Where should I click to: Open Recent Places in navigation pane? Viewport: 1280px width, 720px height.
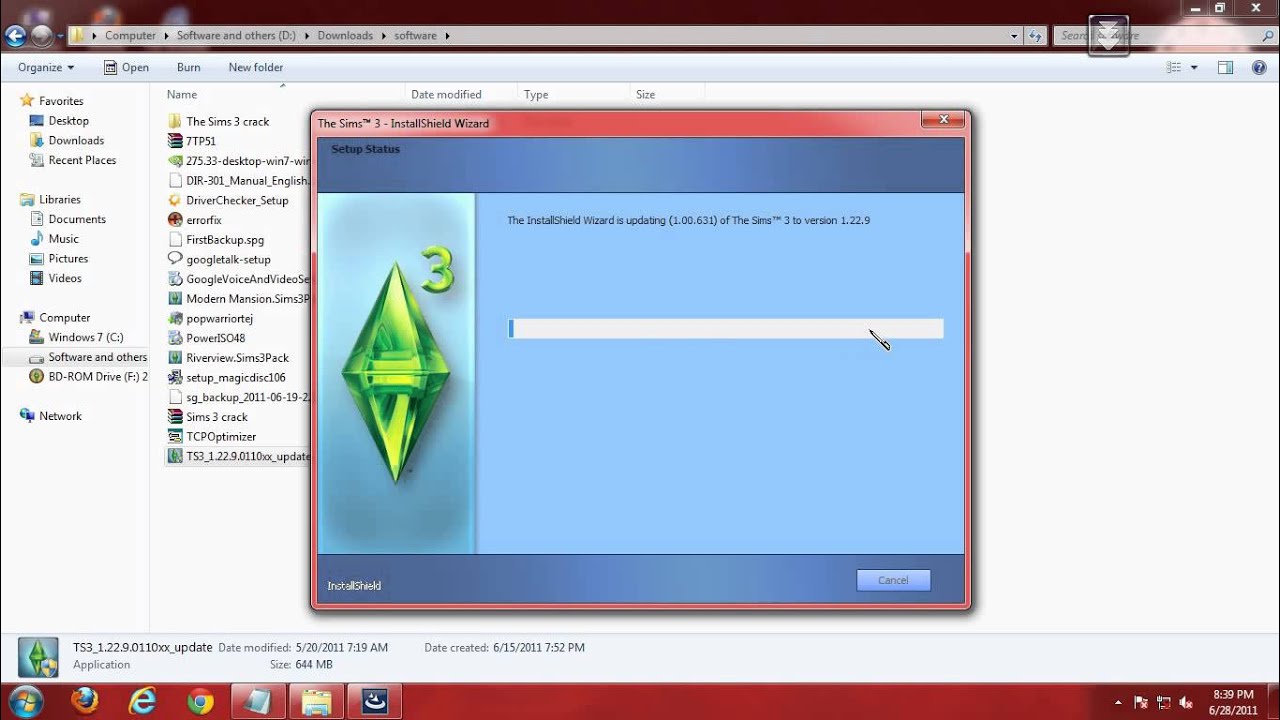pos(82,160)
